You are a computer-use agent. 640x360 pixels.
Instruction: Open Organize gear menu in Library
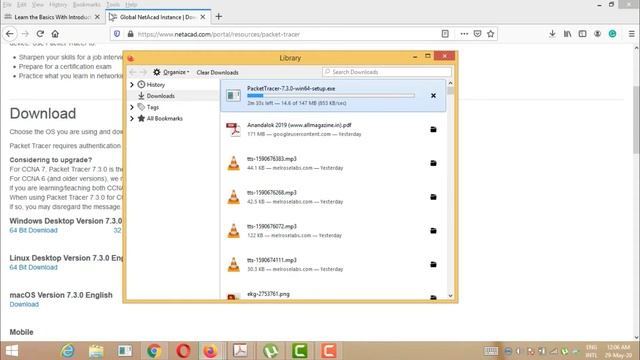click(x=171, y=72)
